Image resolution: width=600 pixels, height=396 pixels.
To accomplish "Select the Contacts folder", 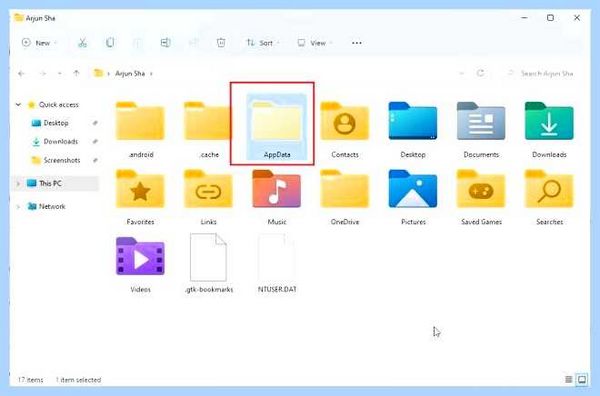I will pos(345,129).
